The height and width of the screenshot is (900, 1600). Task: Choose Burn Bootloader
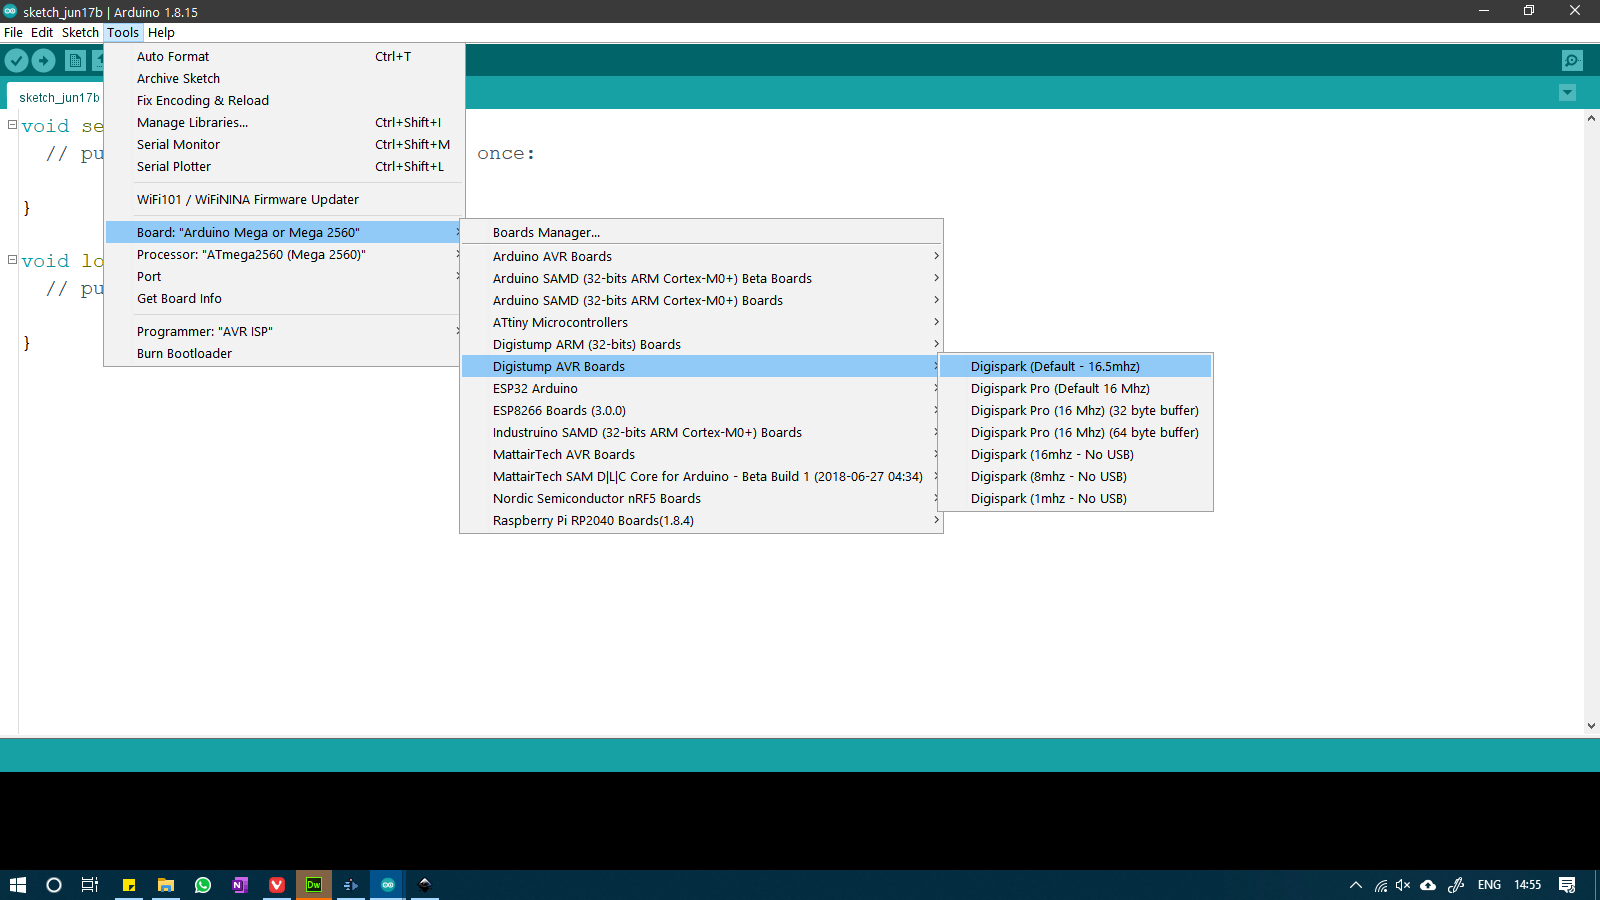point(285,354)
